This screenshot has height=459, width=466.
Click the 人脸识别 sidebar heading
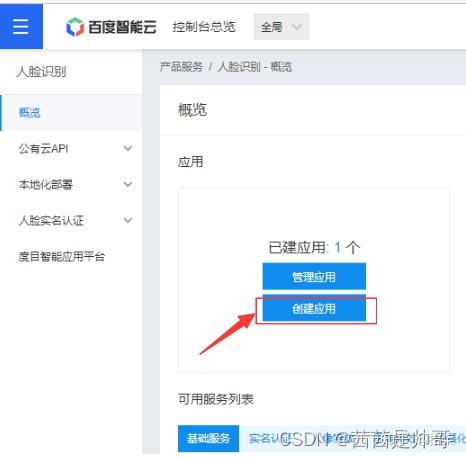click(x=41, y=71)
